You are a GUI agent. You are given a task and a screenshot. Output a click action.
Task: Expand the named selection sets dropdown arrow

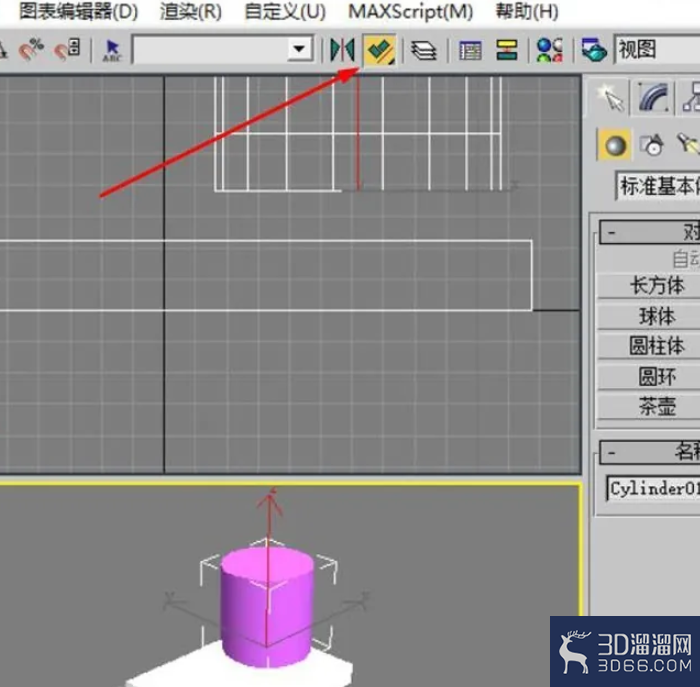tap(300, 49)
